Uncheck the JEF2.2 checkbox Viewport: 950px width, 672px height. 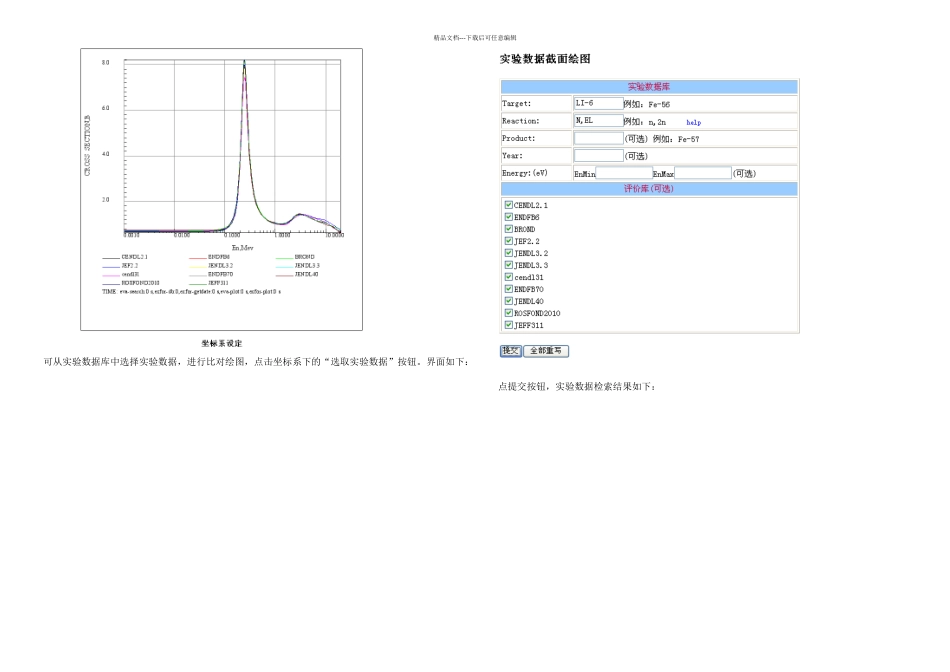pyautogui.click(x=508, y=241)
